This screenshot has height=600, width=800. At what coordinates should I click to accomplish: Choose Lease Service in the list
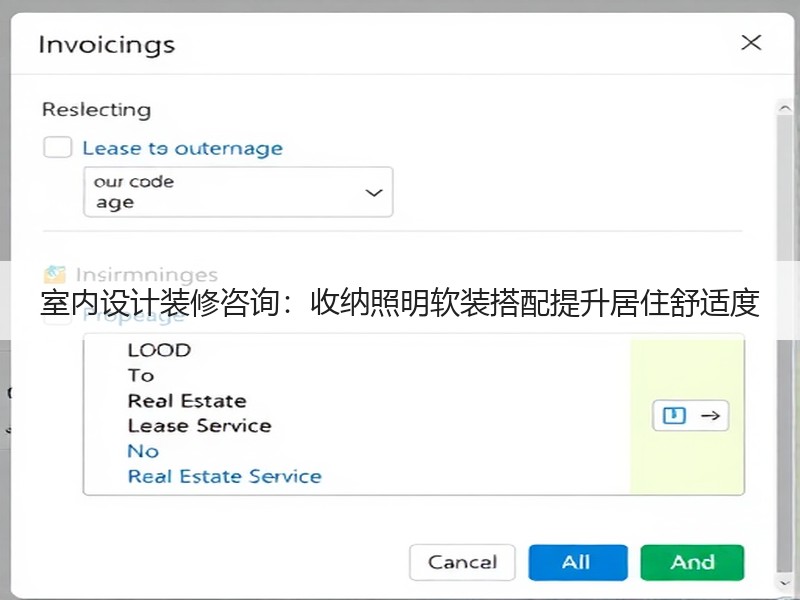[199, 426]
